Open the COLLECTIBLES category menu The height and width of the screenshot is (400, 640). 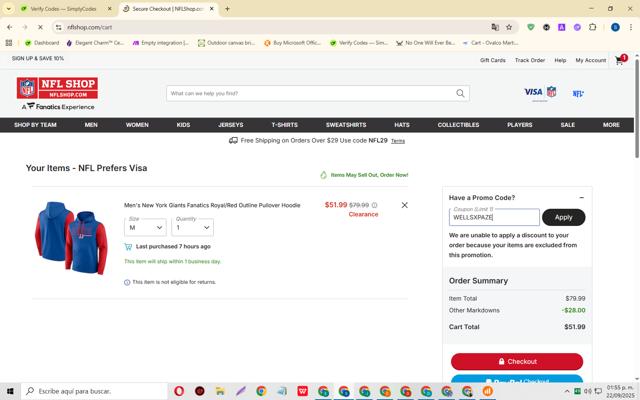tap(458, 125)
